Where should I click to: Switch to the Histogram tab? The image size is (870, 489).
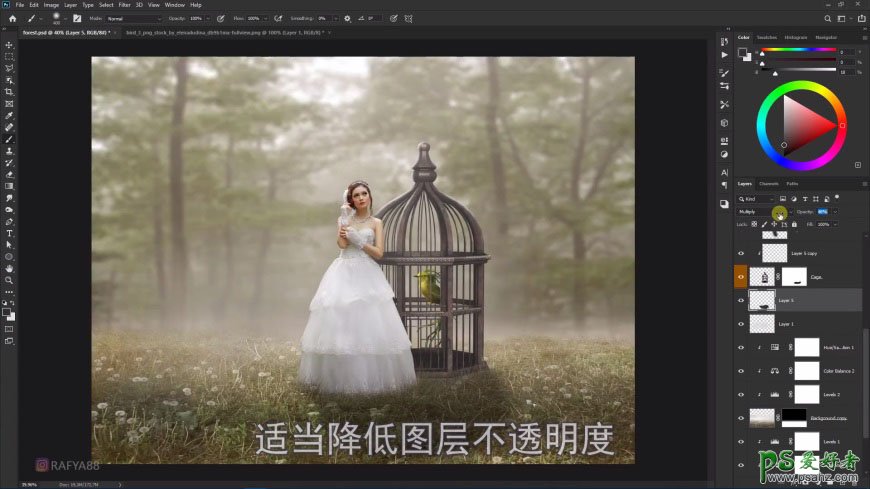(x=796, y=37)
